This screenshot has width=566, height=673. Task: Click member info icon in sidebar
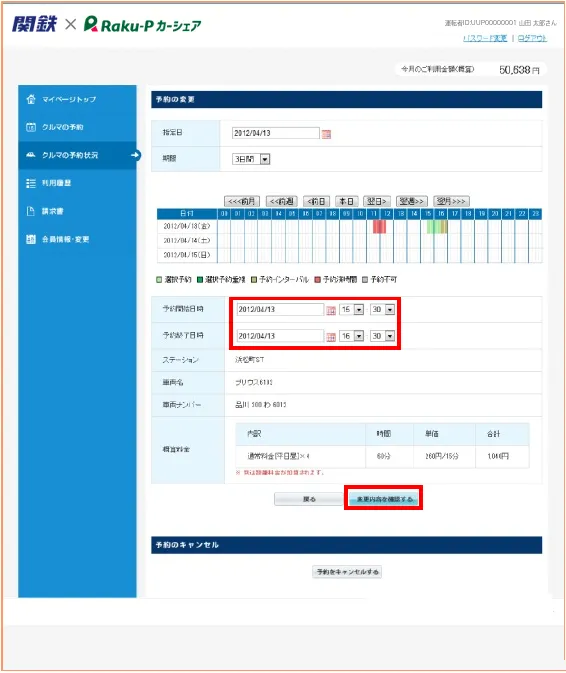(31, 239)
